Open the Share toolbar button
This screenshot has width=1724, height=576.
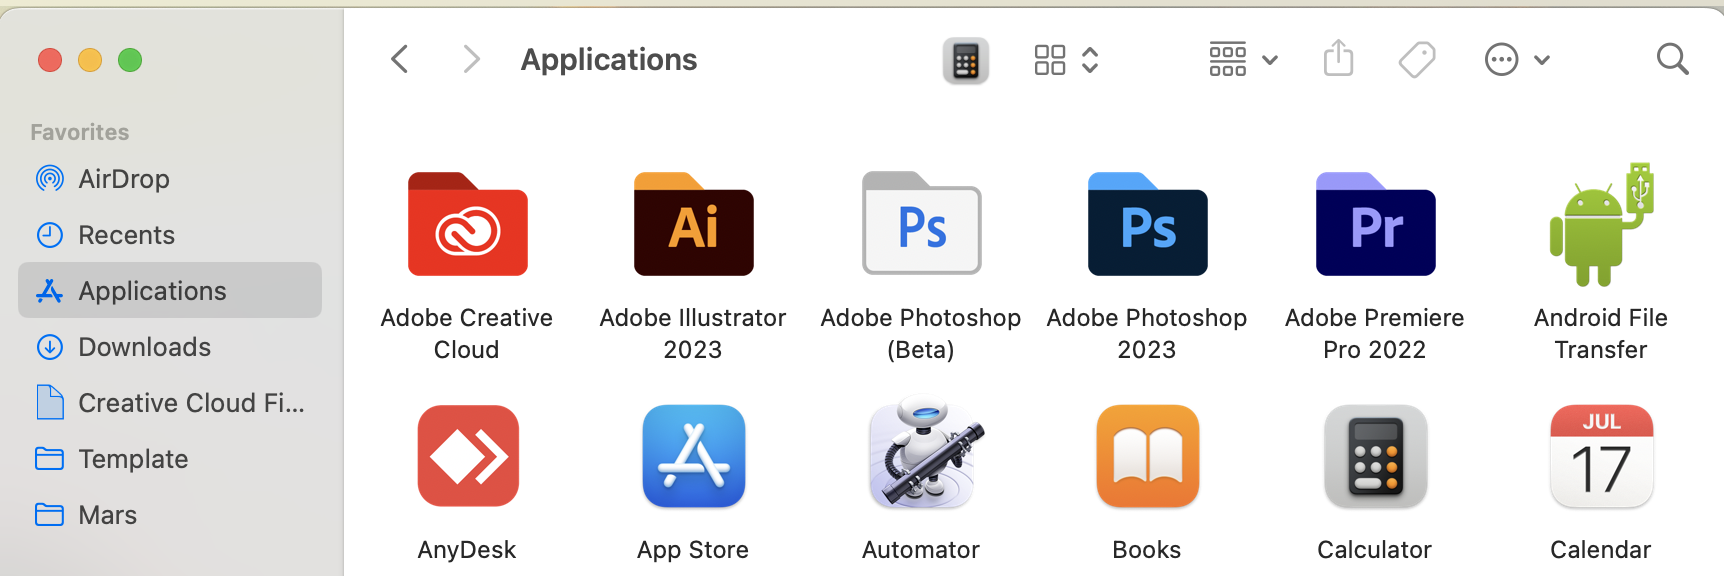1338,58
